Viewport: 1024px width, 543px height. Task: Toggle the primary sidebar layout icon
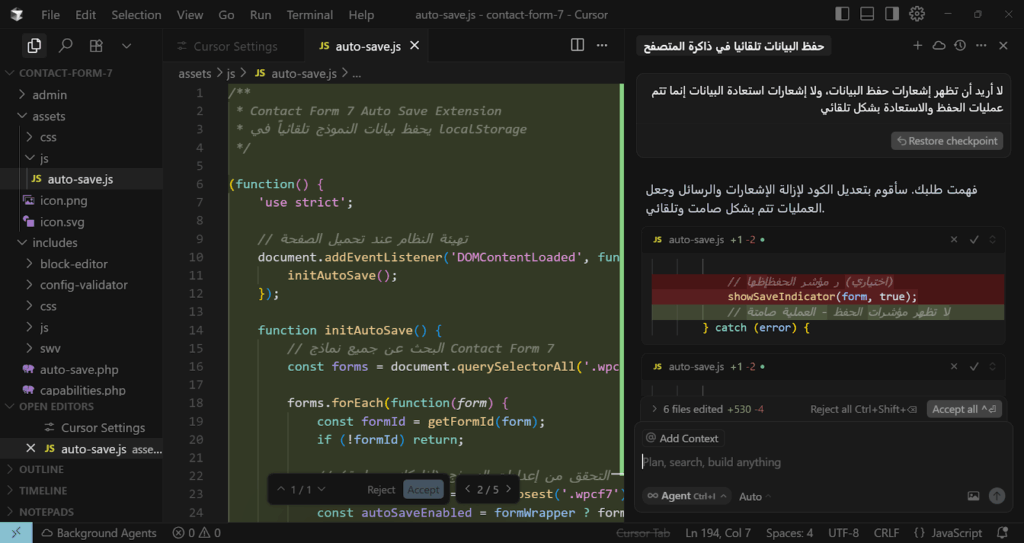(x=842, y=14)
